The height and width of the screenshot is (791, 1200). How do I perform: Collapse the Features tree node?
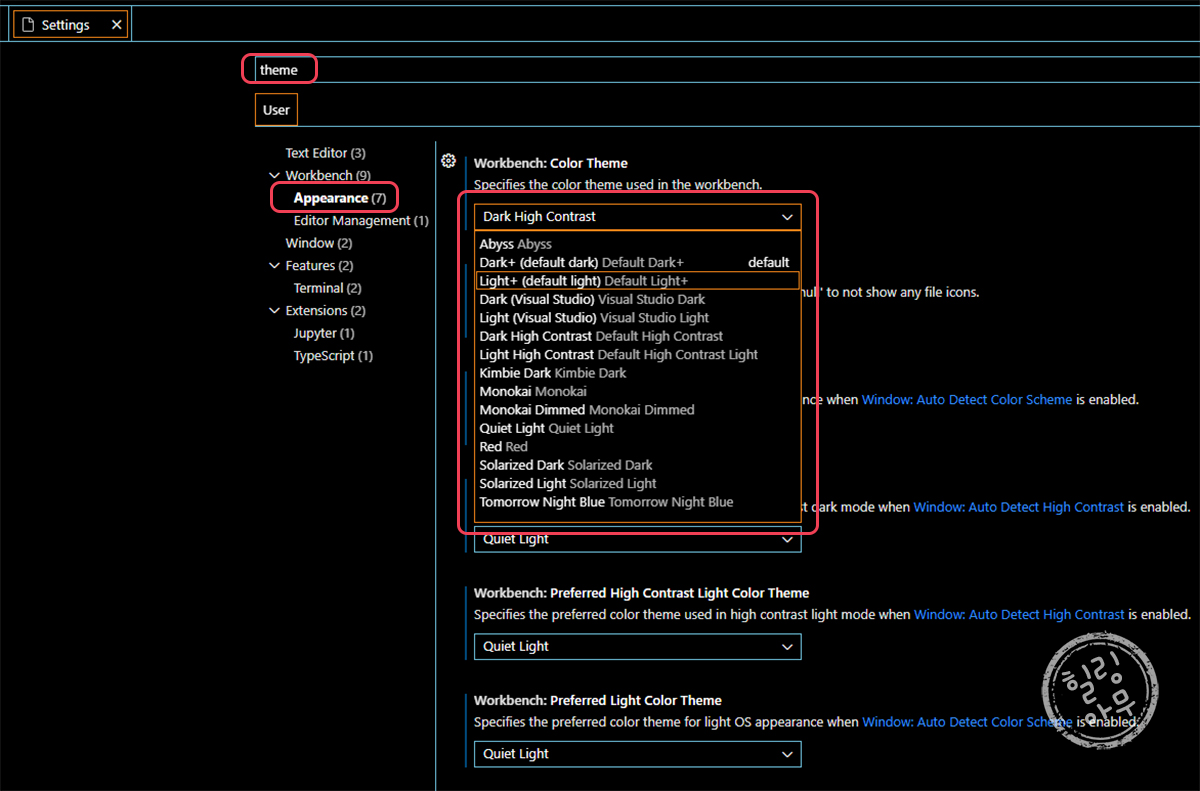click(x=275, y=266)
